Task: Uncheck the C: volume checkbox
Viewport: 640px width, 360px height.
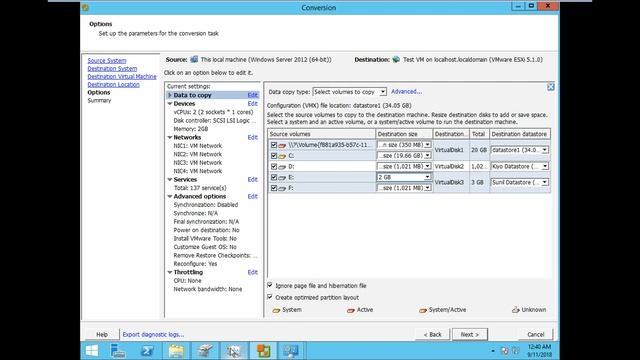Action: point(274,156)
